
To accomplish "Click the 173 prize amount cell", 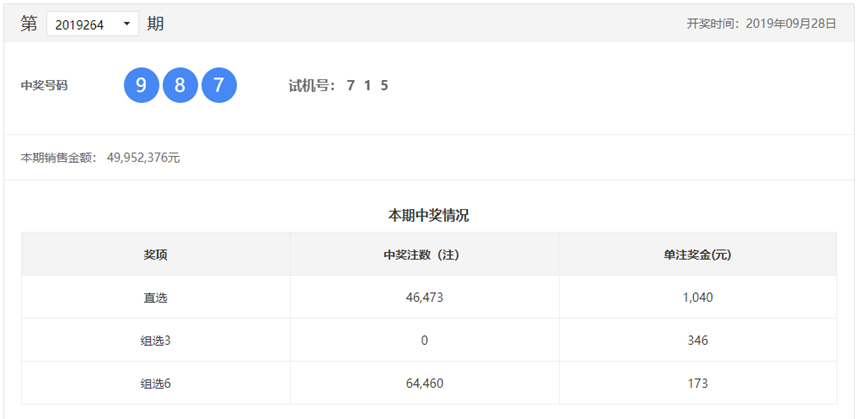I will [697, 384].
